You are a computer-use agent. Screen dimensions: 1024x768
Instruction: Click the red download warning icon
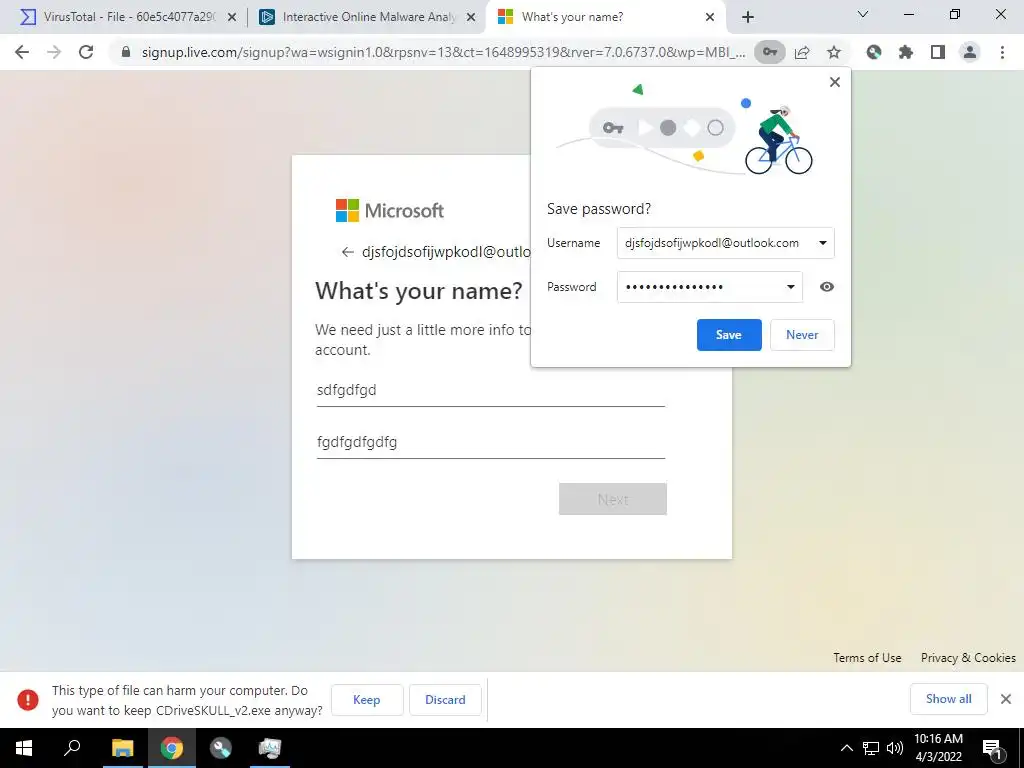[x=28, y=699]
